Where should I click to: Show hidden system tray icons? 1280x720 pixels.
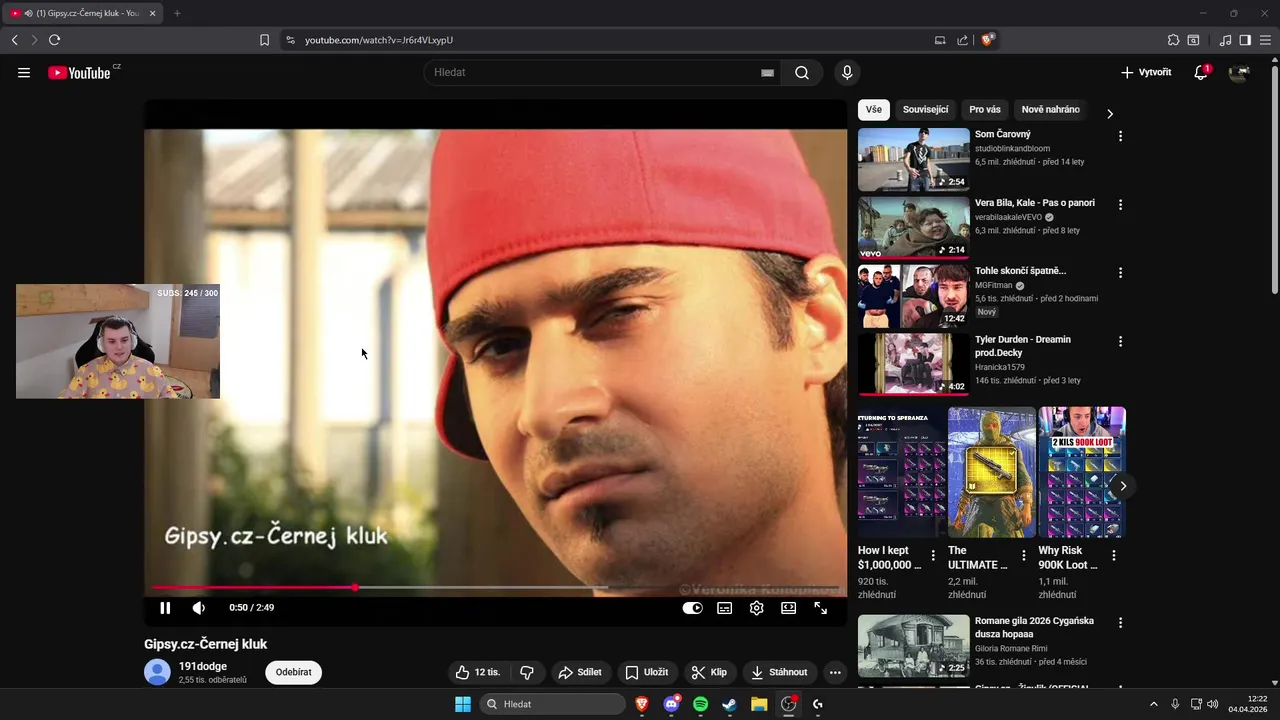[1153, 704]
